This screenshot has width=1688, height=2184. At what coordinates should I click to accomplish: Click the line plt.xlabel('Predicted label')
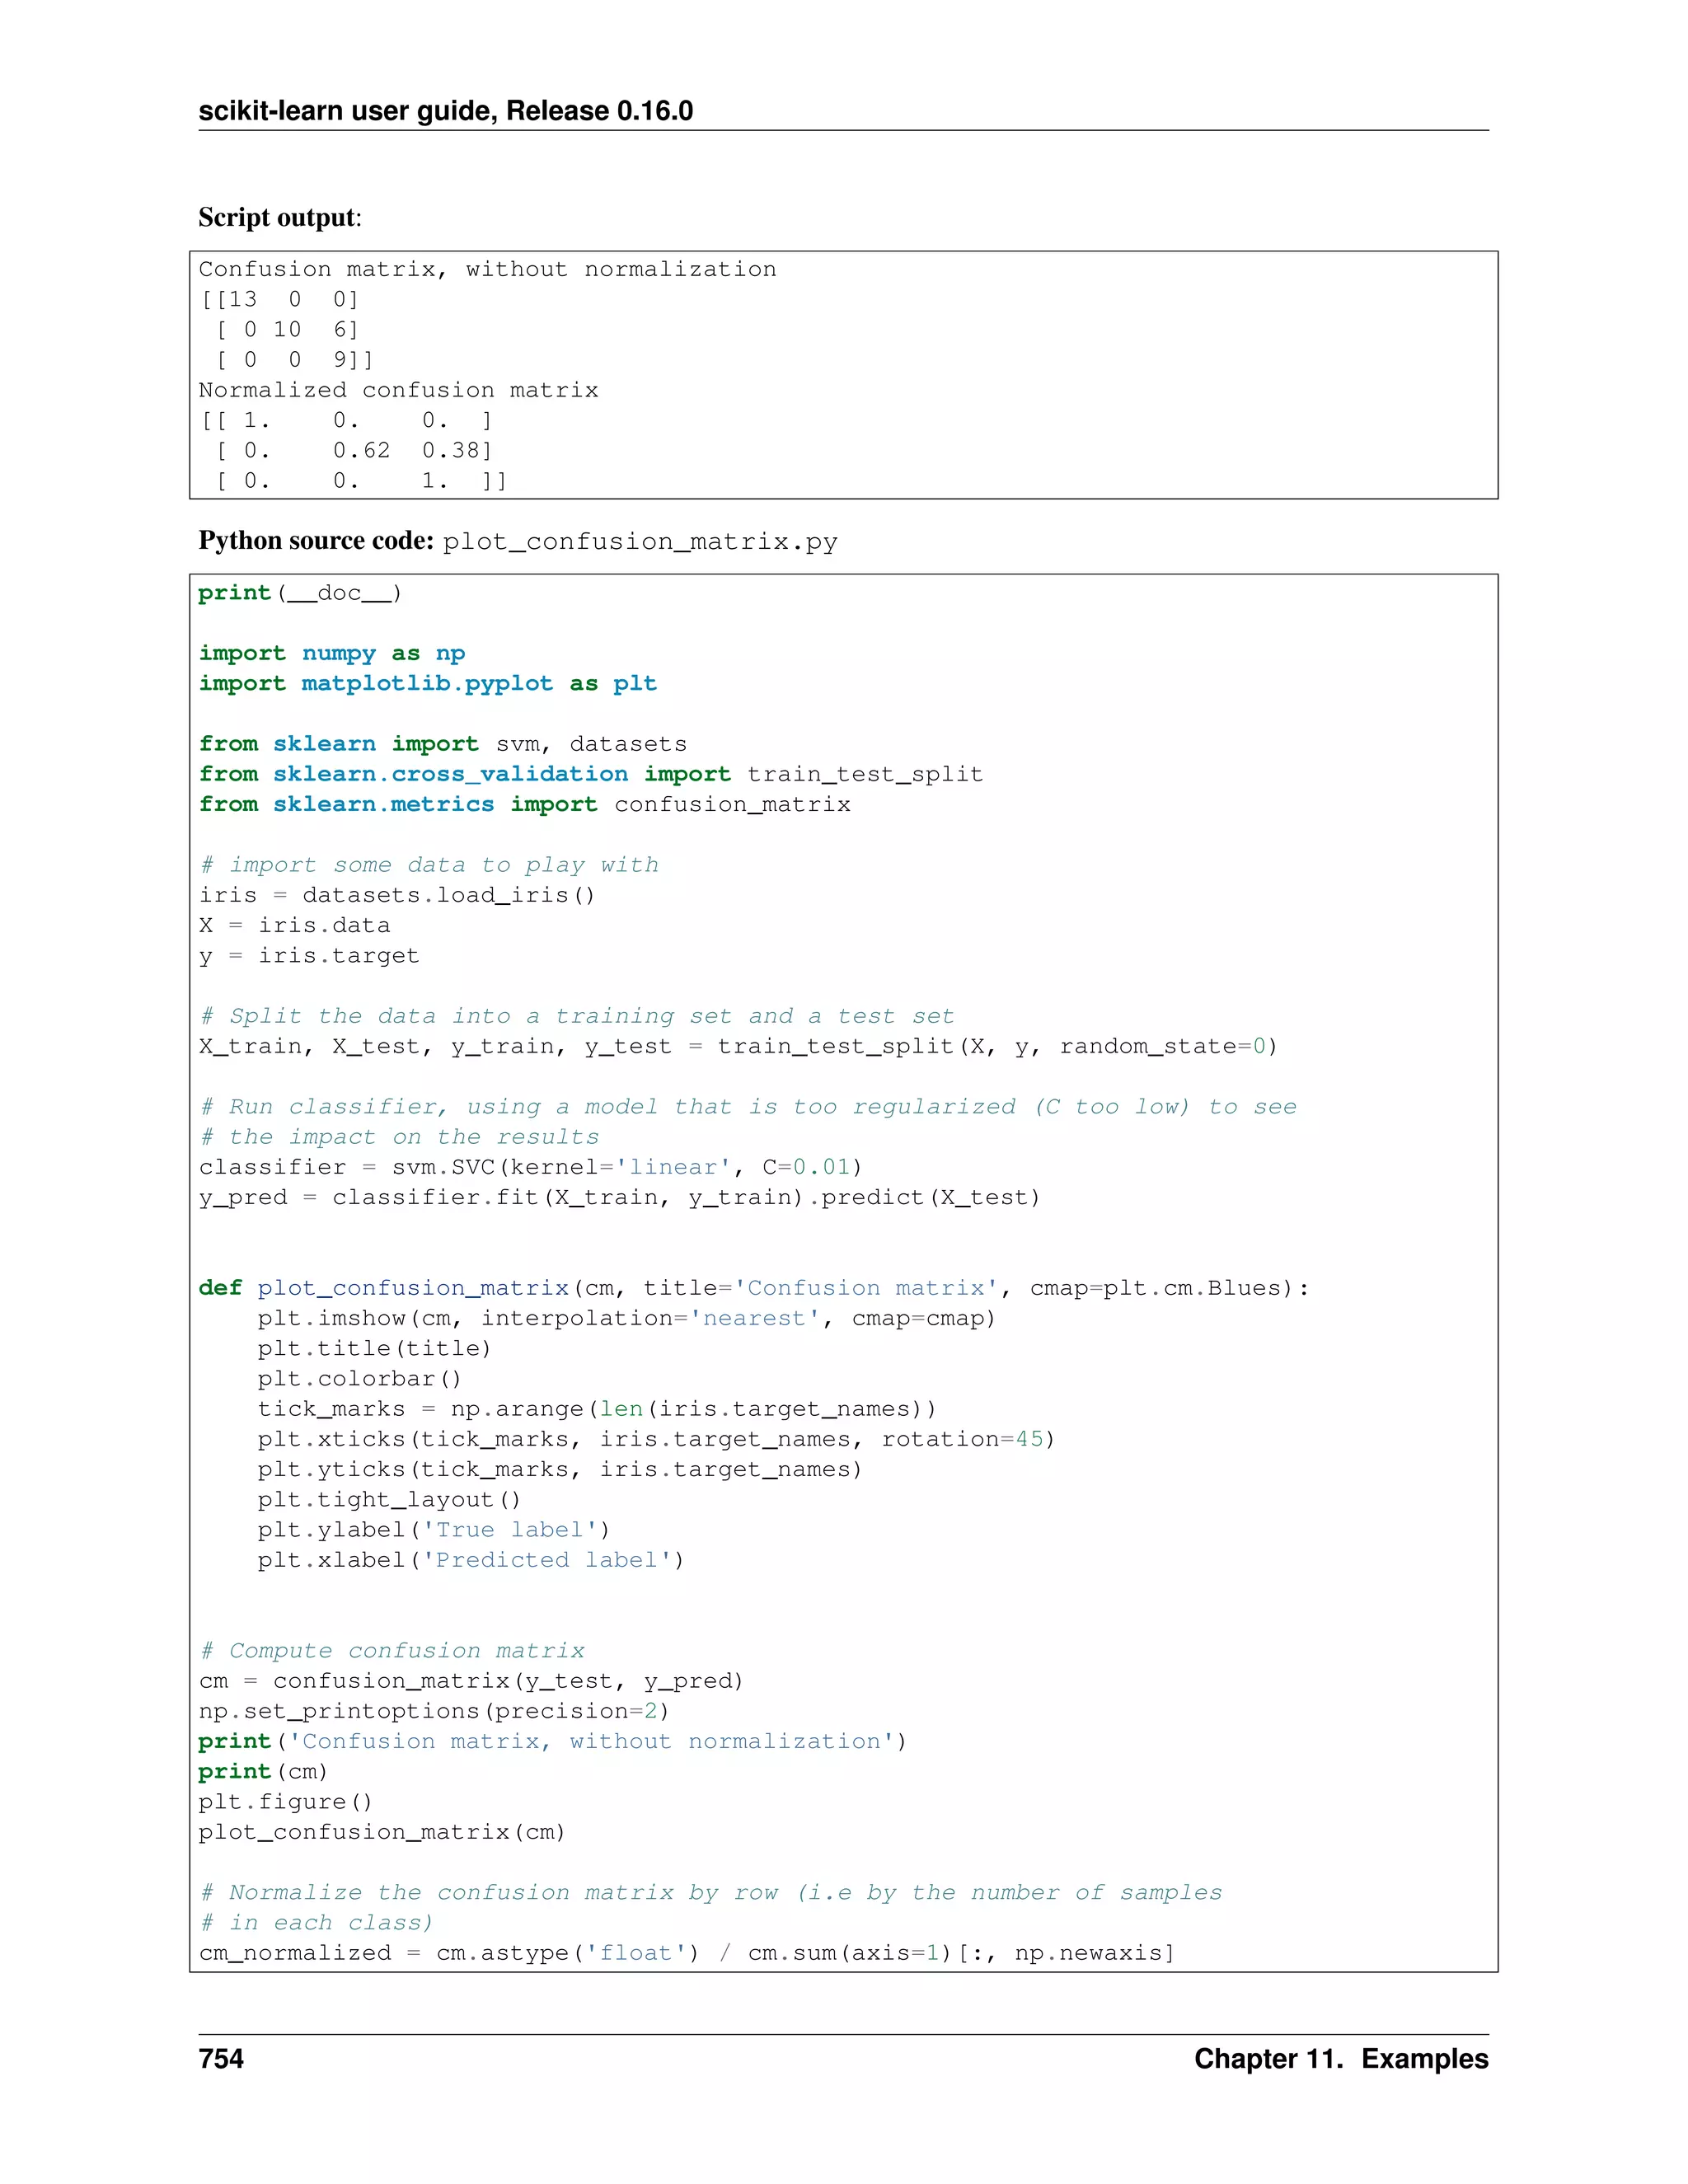[x=471, y=1561]
